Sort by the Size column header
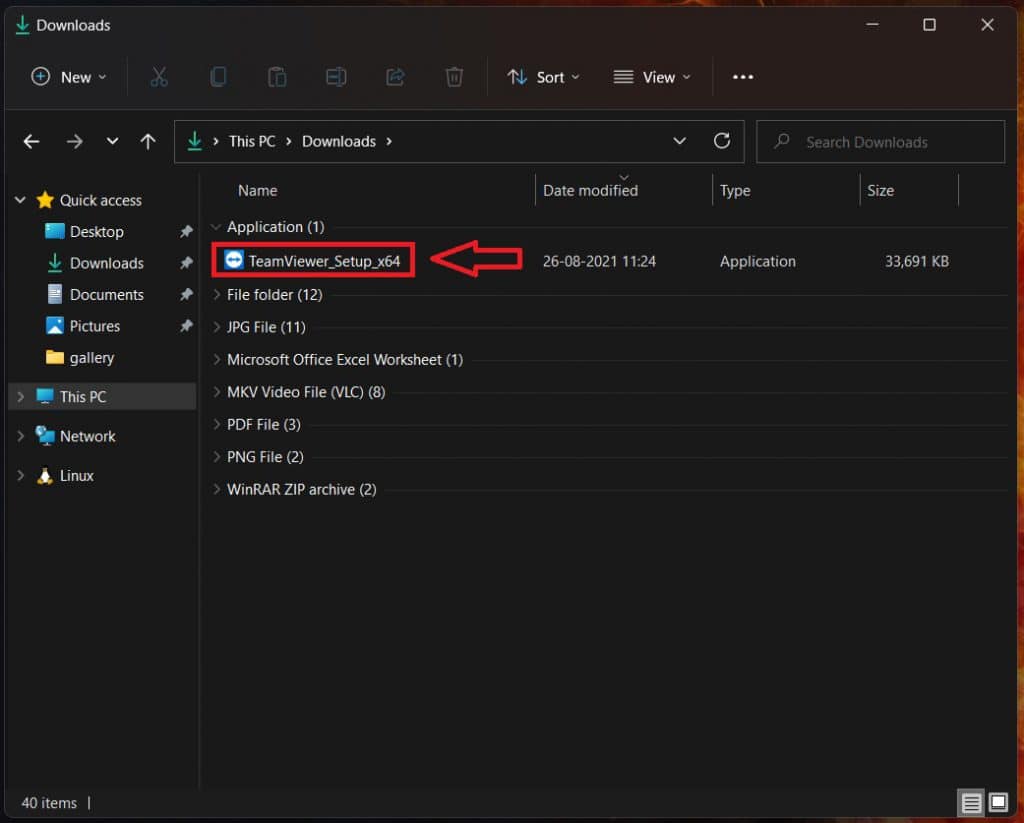This screenshot has height=823, width=1024. click(x=880, y=190)
